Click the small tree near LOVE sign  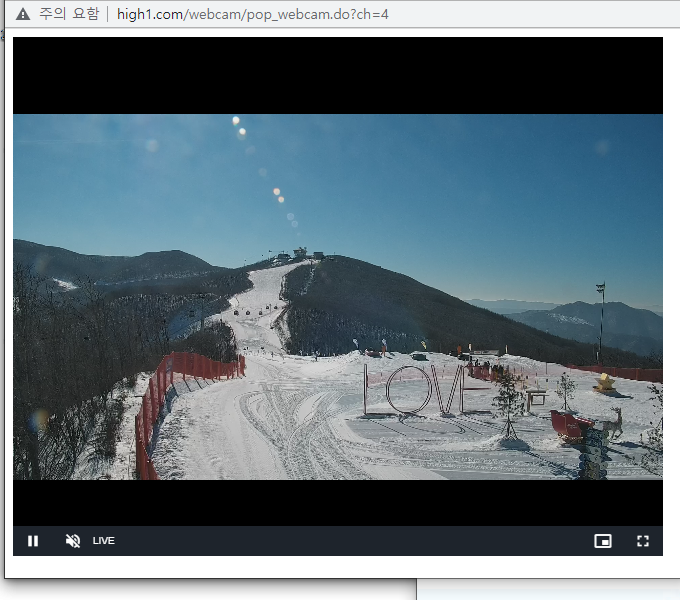(508, 400)
